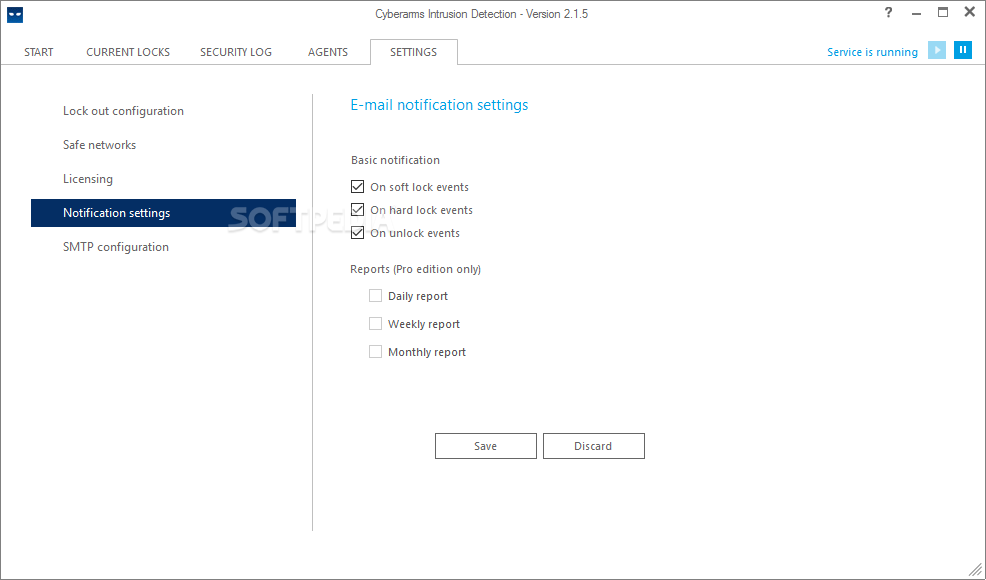
Task: Disable On unlock events notification
Action: (x=357, y=233)
